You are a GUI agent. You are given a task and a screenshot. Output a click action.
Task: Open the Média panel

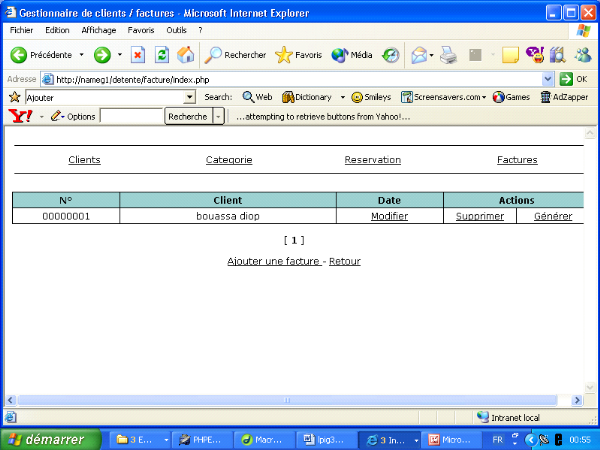point(351,54)
